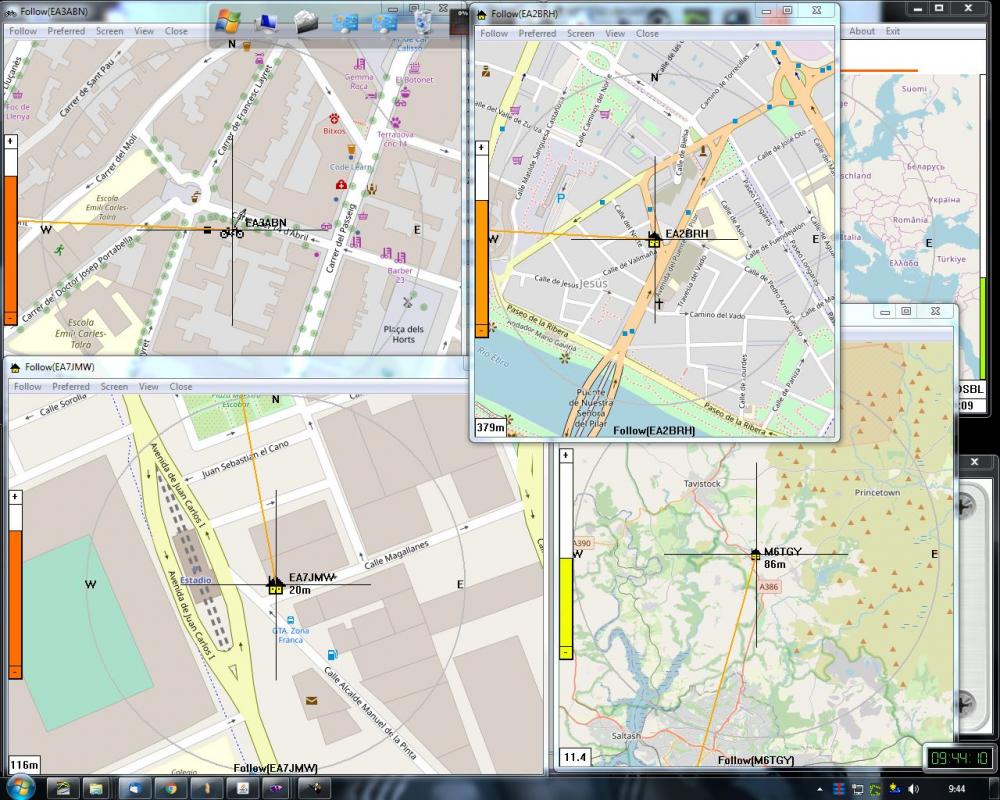Select the EA7JMW house station icon
The image size is (1000, 800).
(275, 586)
